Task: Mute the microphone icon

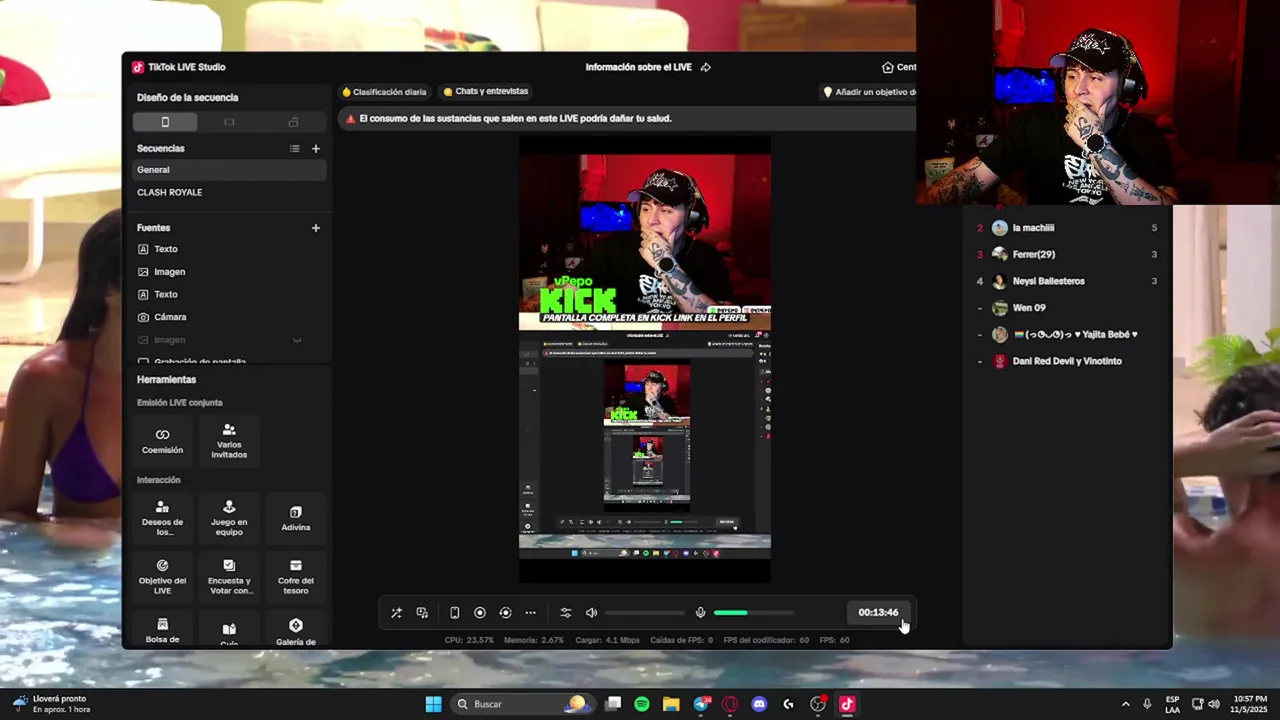Action: coord(700,613)
